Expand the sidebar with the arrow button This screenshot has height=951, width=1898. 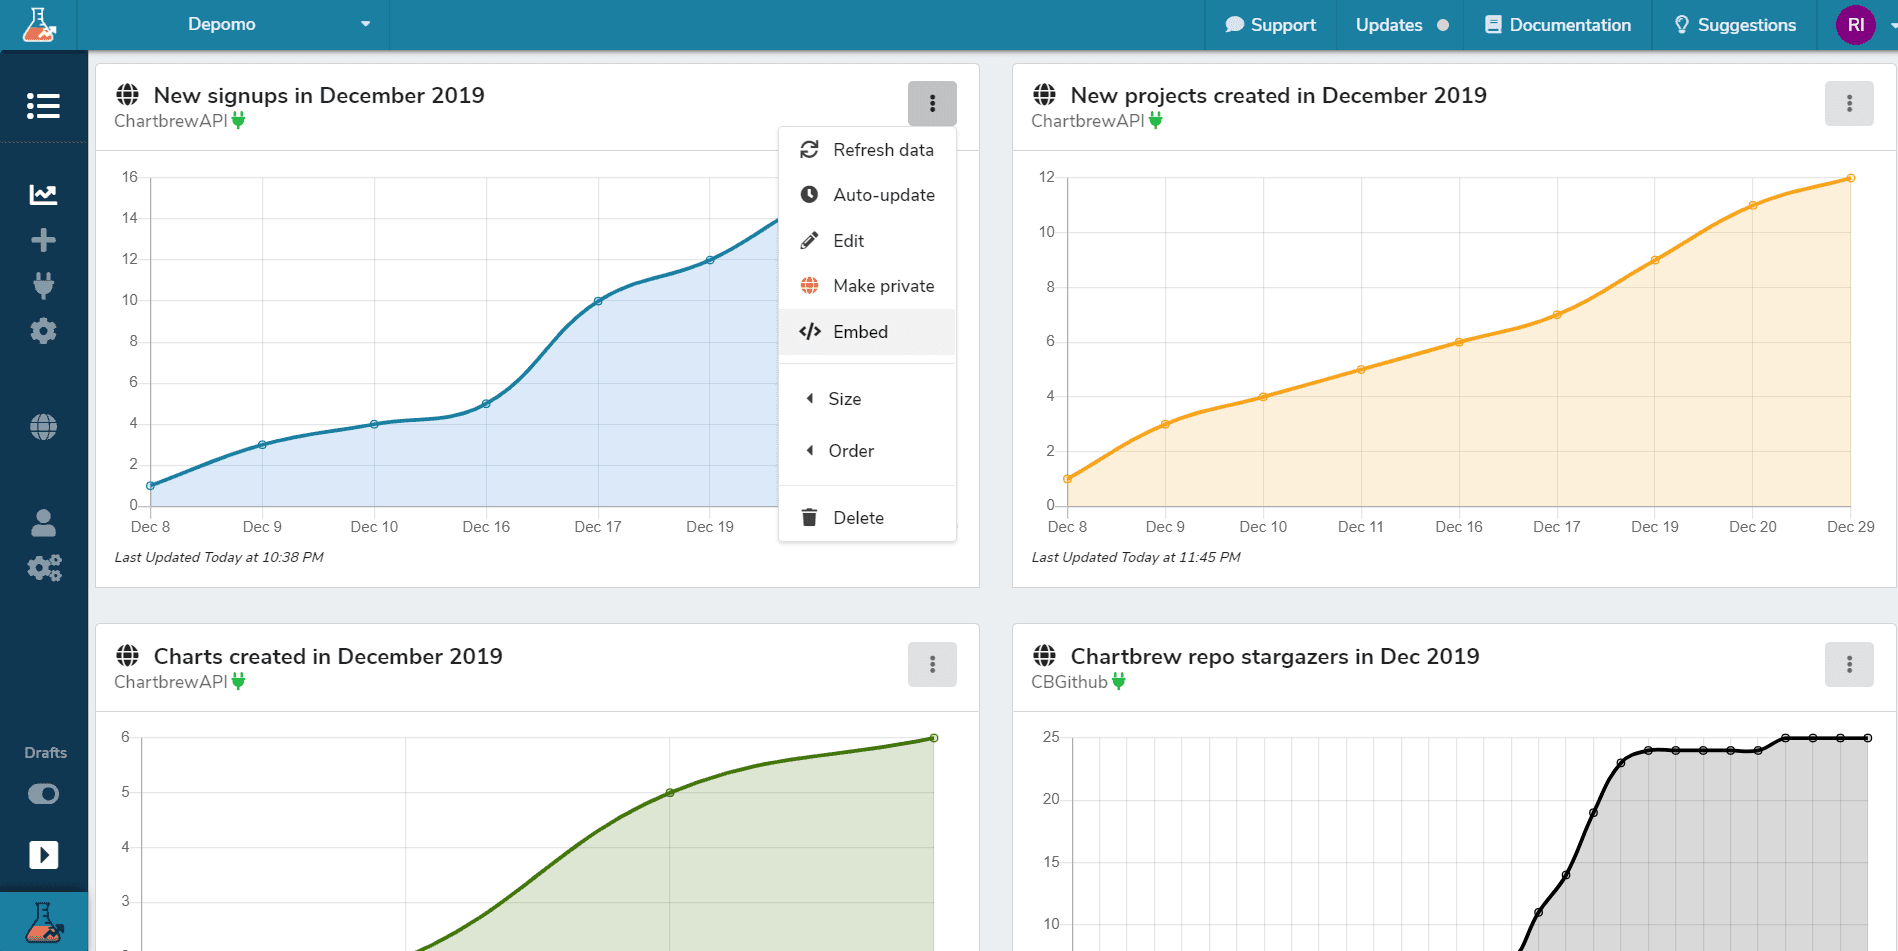(43, 855)
